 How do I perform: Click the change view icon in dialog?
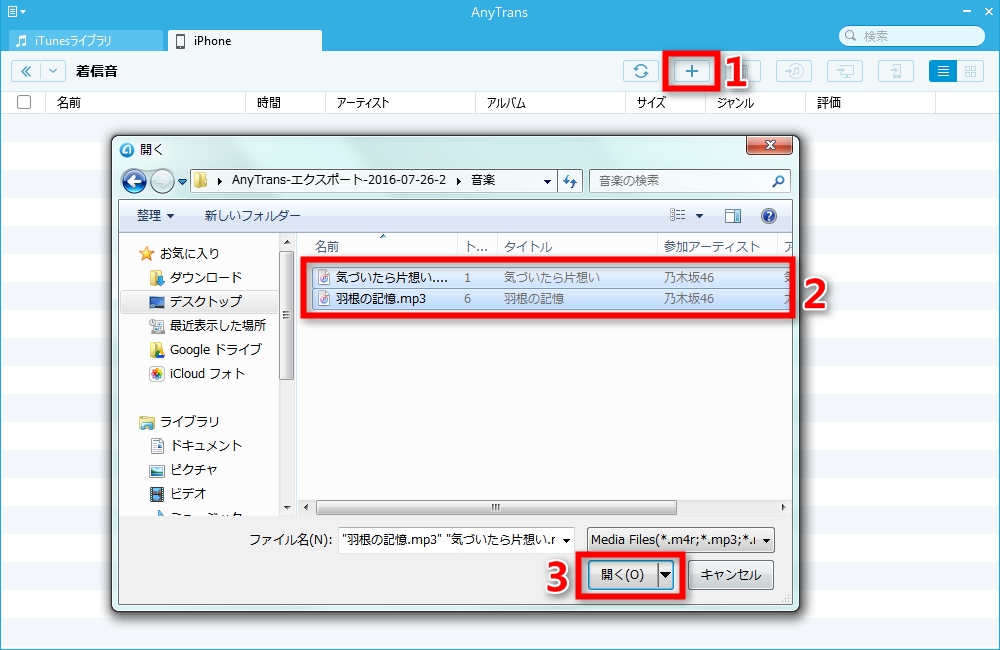677,216
